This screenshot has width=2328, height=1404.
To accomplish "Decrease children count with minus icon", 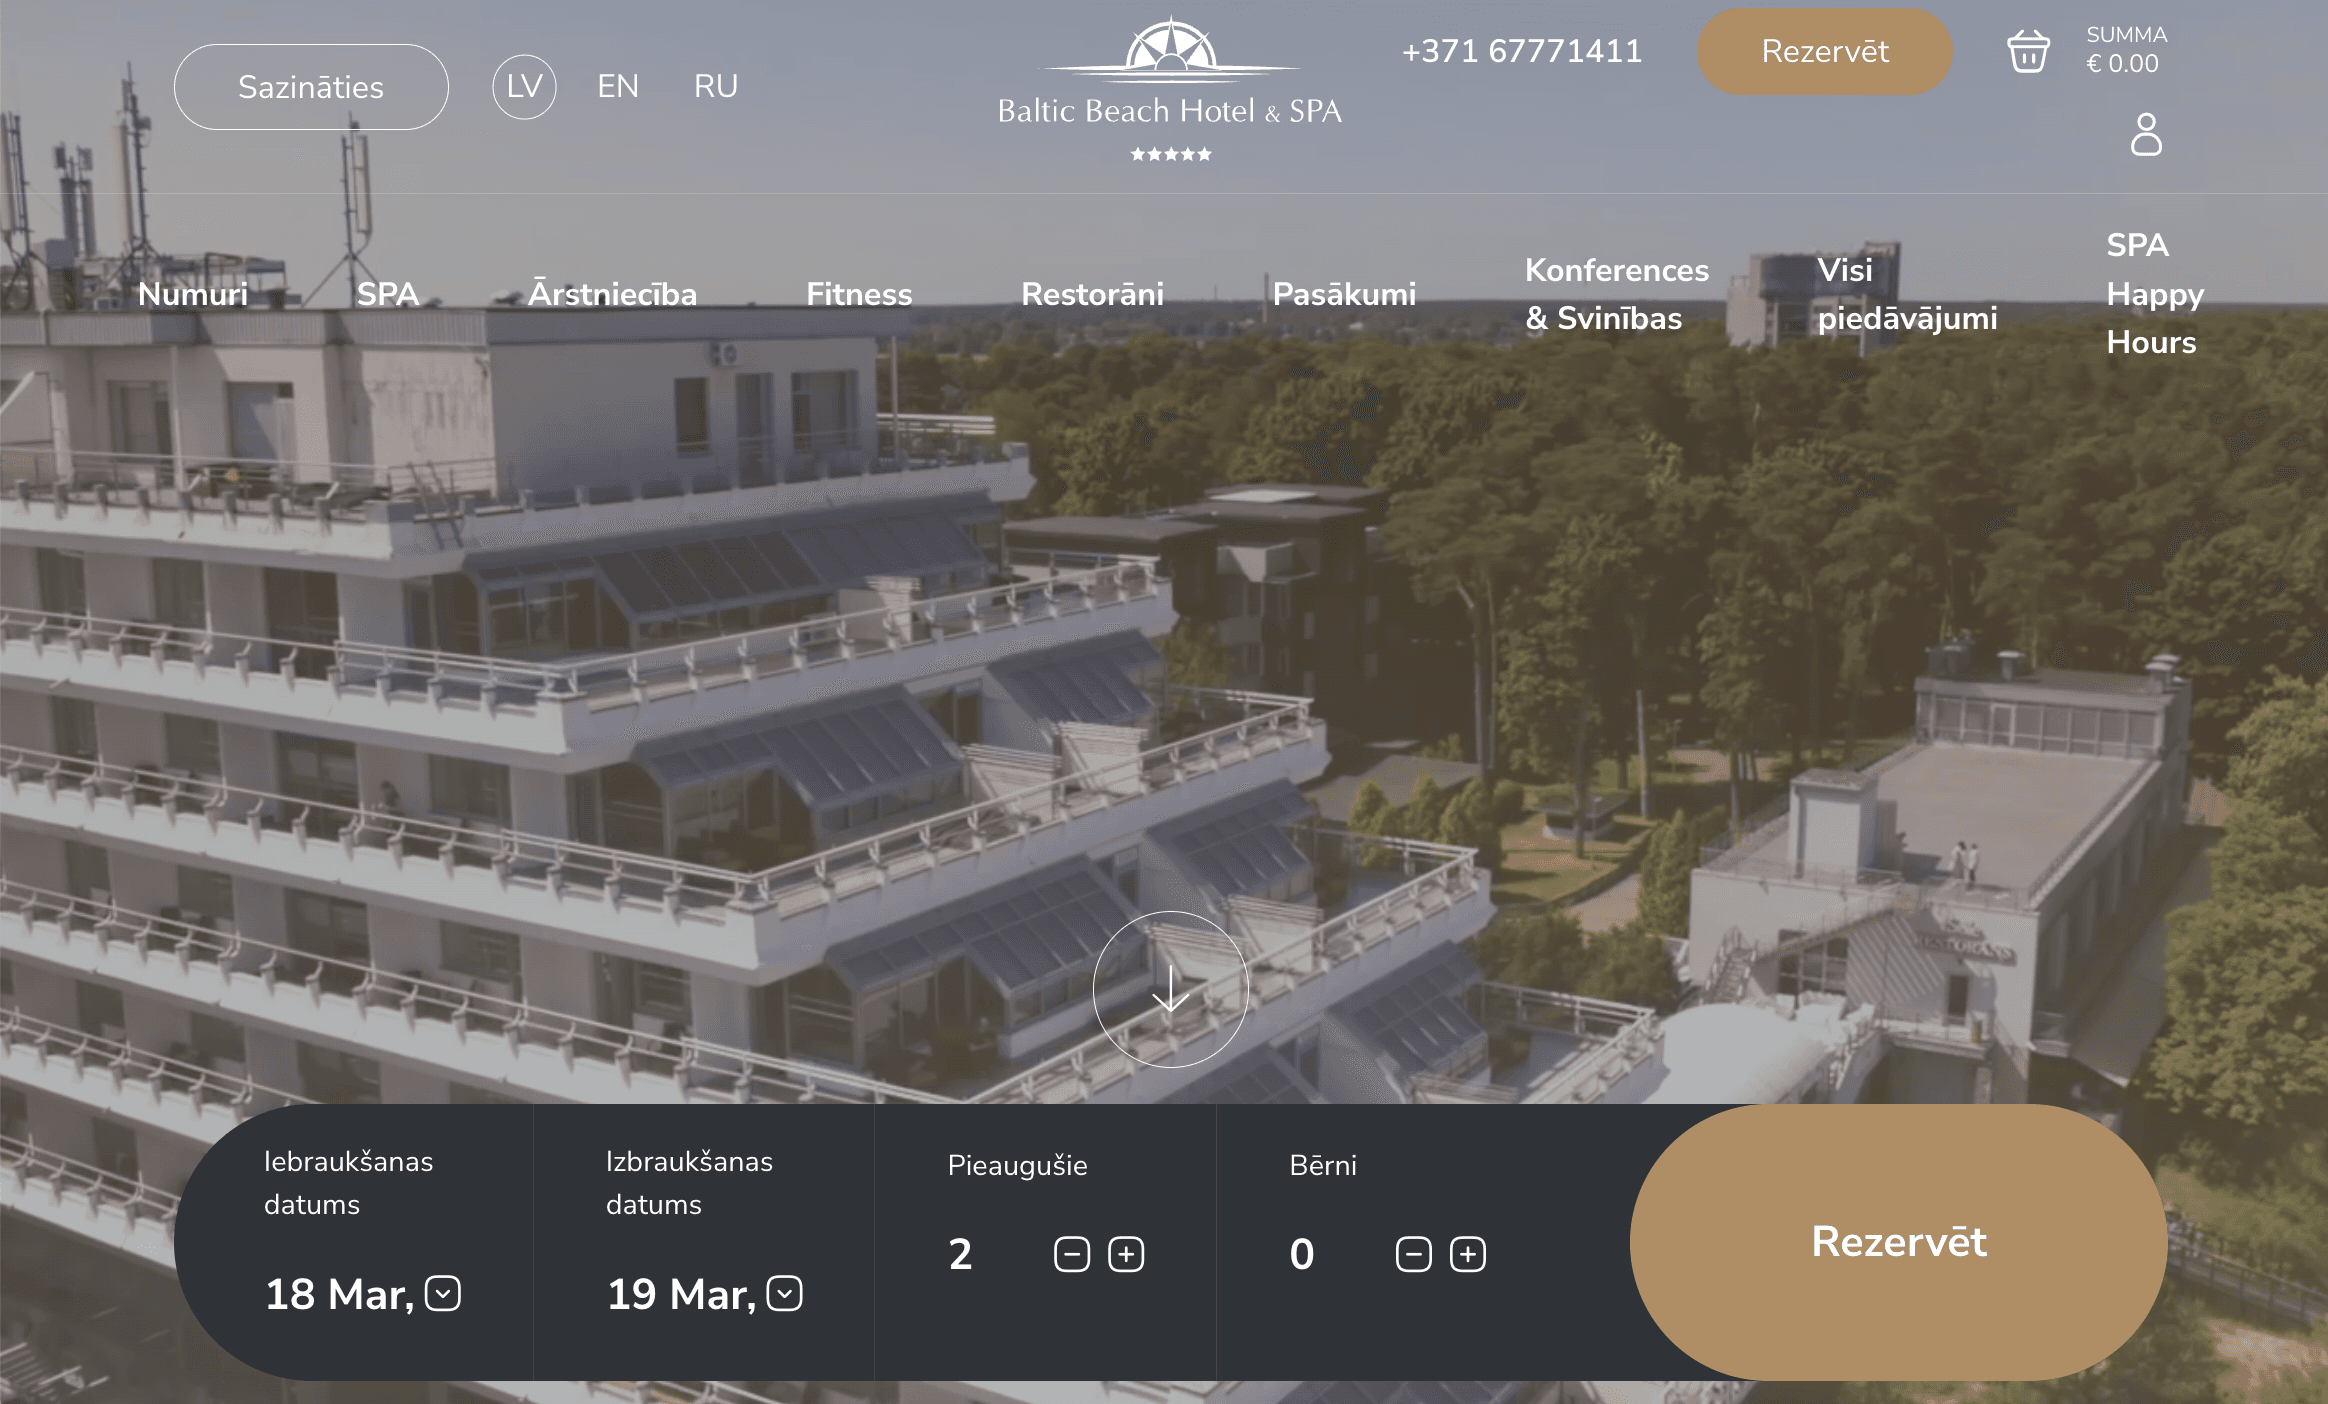I will click(x=1413, y=1254).
